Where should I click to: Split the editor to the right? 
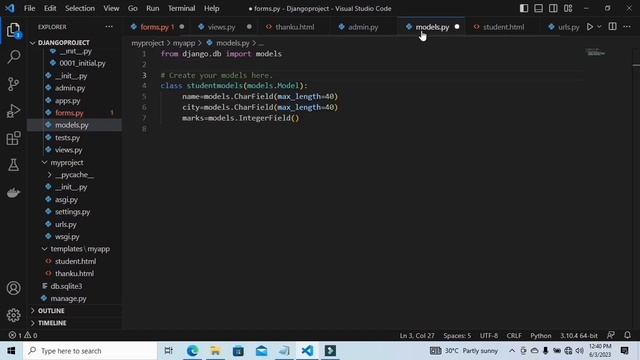[x=612, y=27]
